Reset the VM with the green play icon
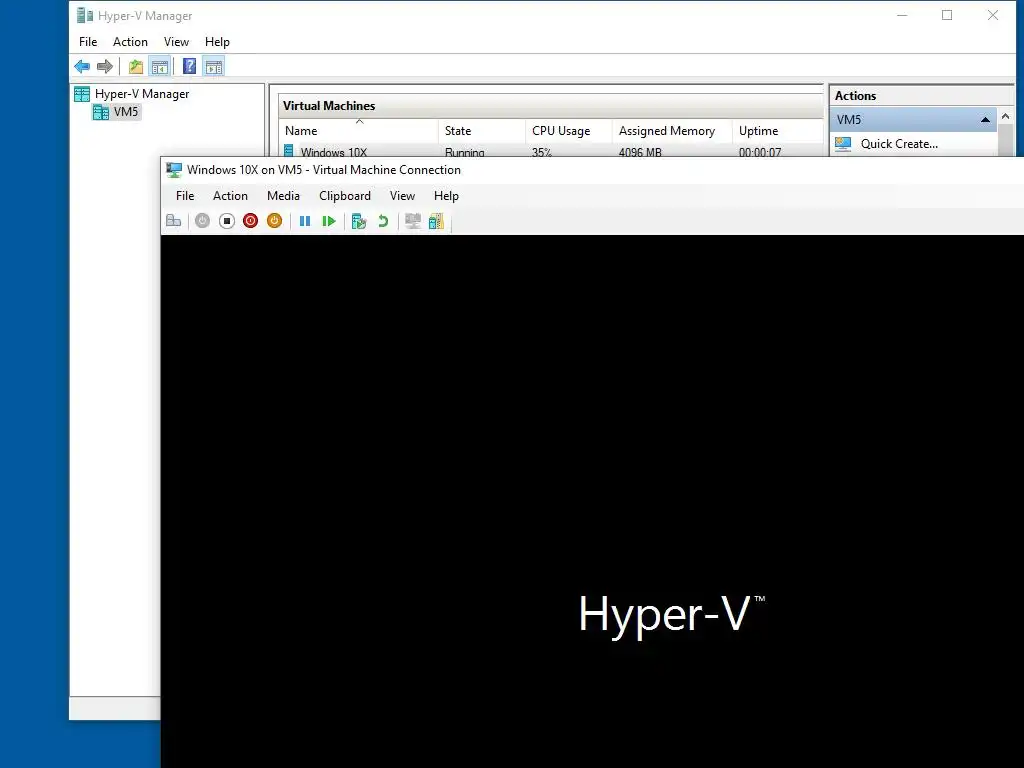This screenshot has width=1024, height=768. coord(328,221)
